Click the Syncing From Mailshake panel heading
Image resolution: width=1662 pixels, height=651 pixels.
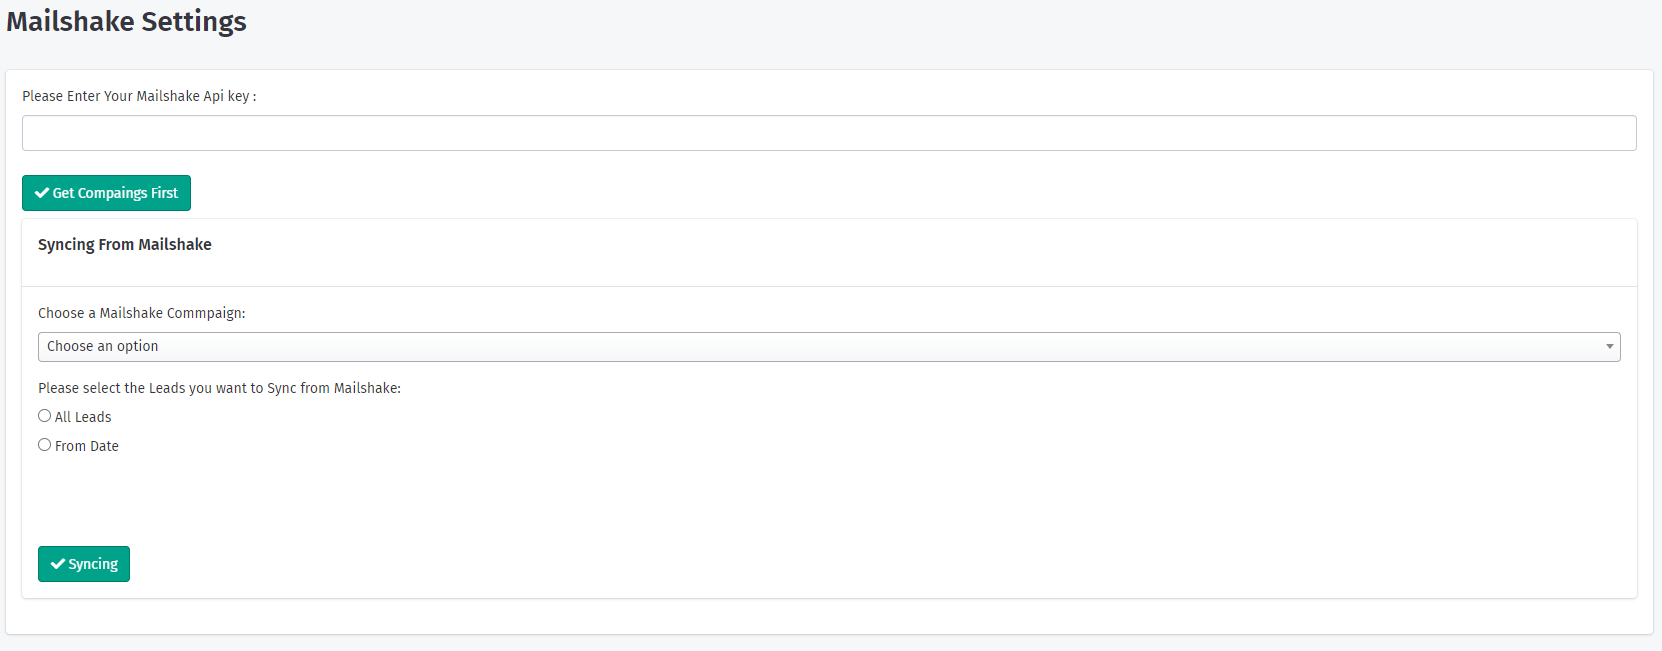(125, 244)
